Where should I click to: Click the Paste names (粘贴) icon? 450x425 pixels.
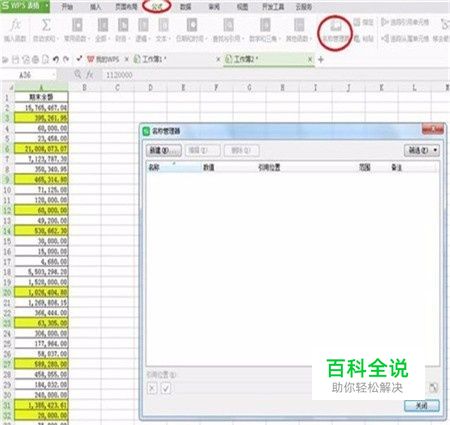click(x=357, y=39)
